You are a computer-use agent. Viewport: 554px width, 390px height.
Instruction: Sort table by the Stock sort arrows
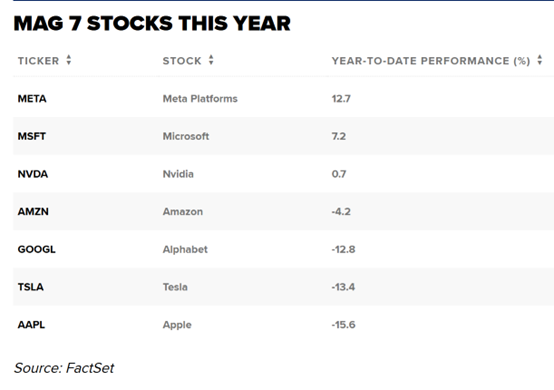pyautogui.click(x=211, y=60)
